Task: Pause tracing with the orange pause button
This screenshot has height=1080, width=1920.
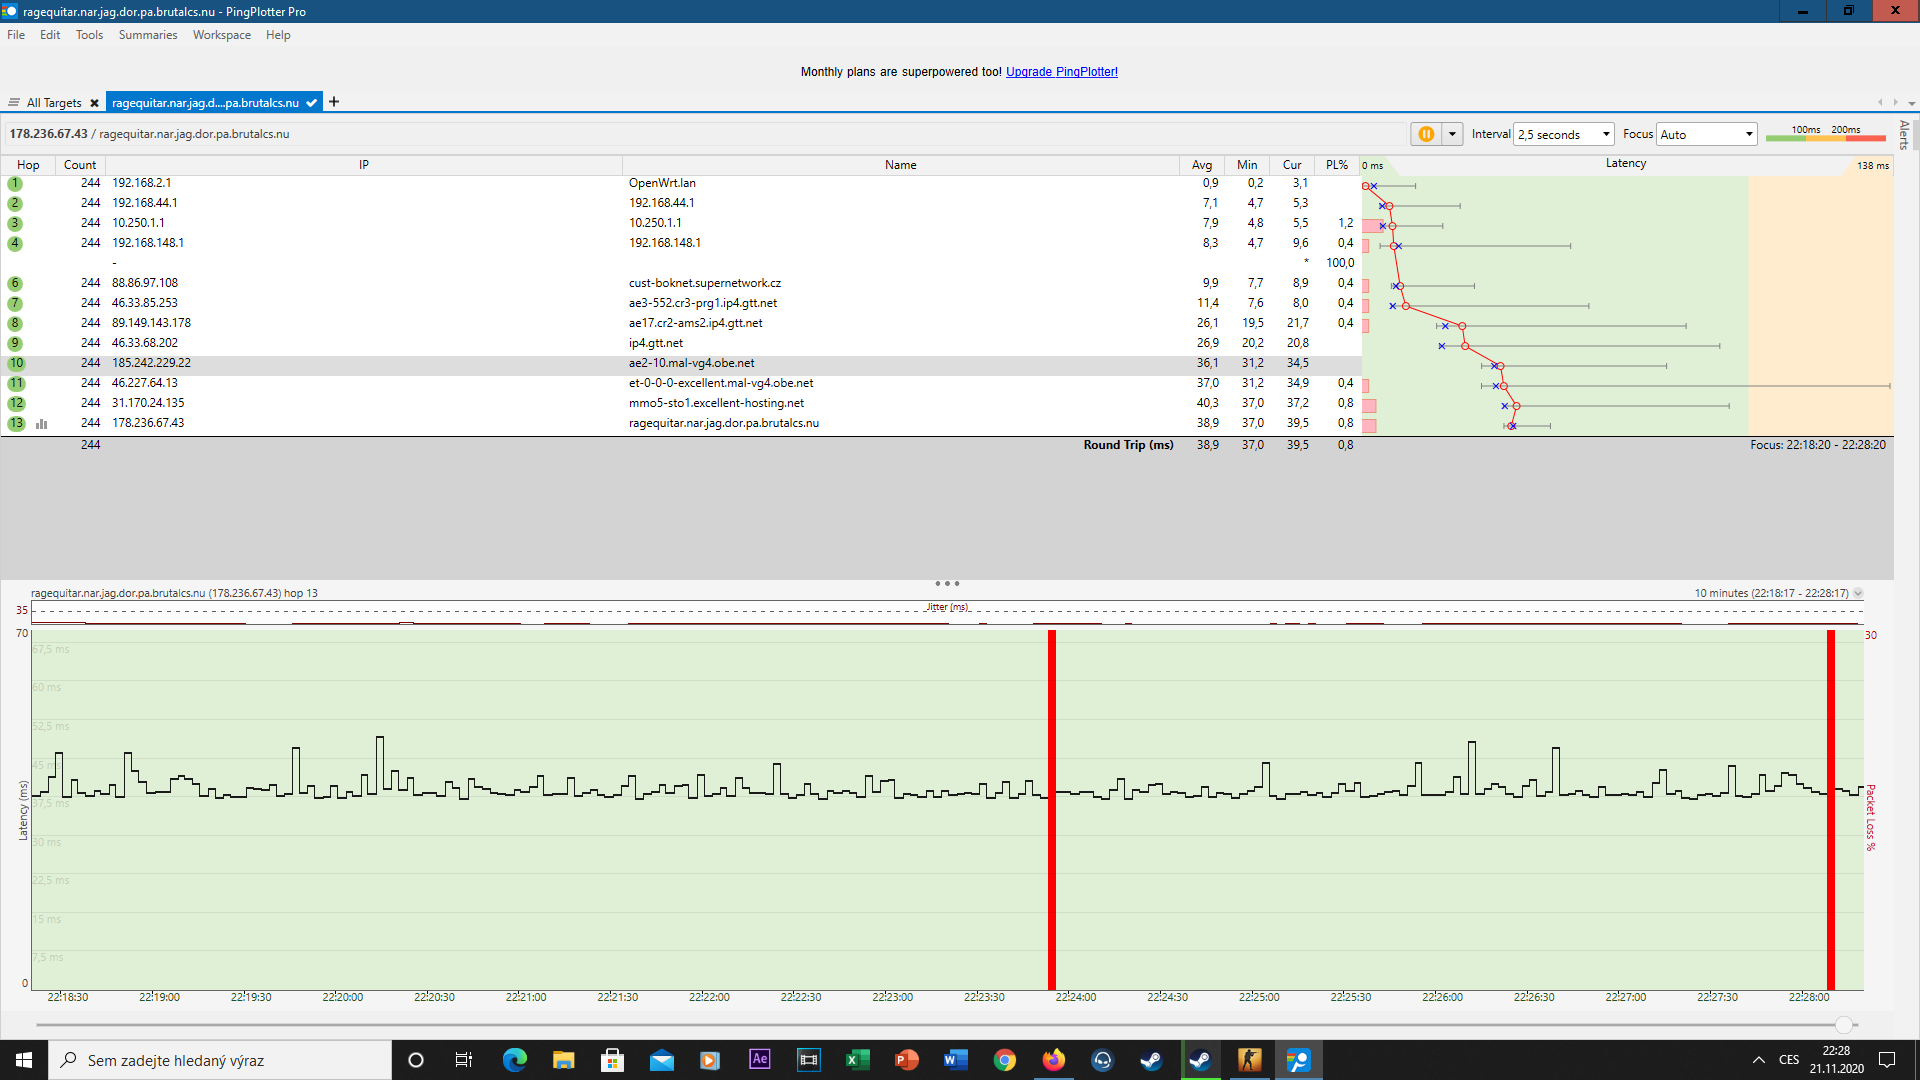Action: [x=1426, y=134]
